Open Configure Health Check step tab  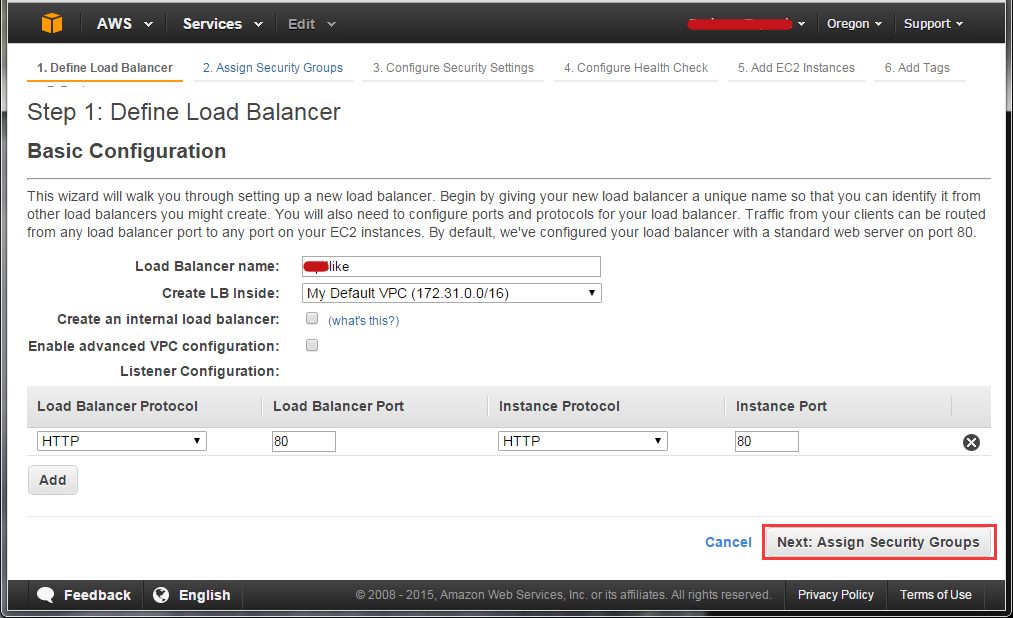(636, 68)
